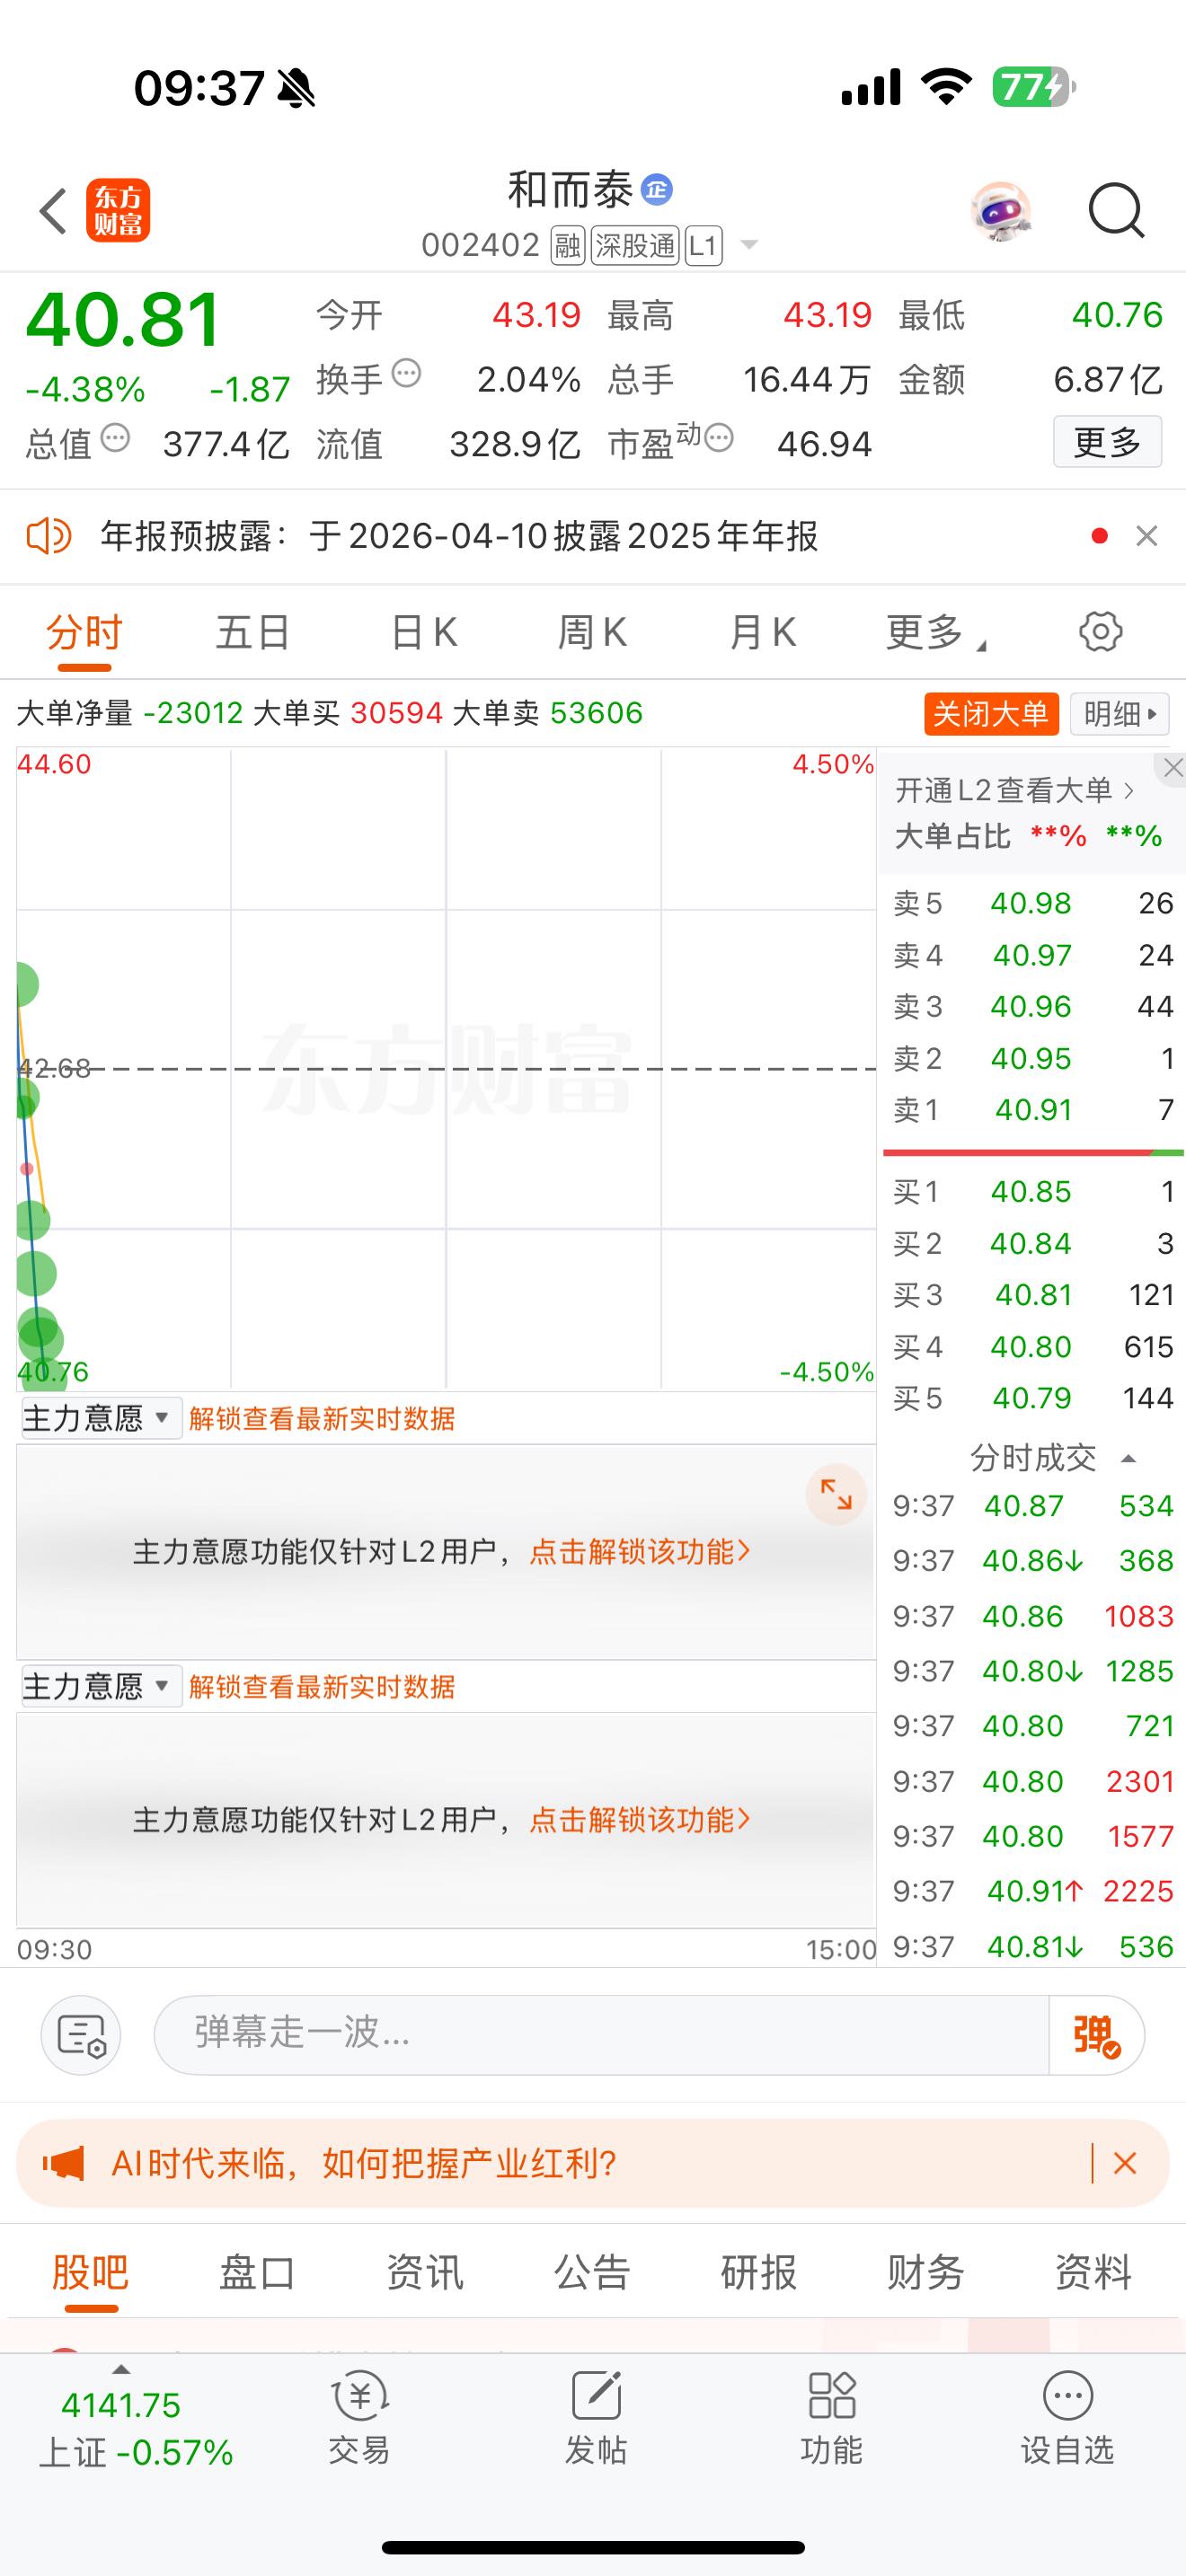Screen dimensions: 1186x2576
Task: Select 买1 order at 40.85
Action: [x=1033, y=1192]
